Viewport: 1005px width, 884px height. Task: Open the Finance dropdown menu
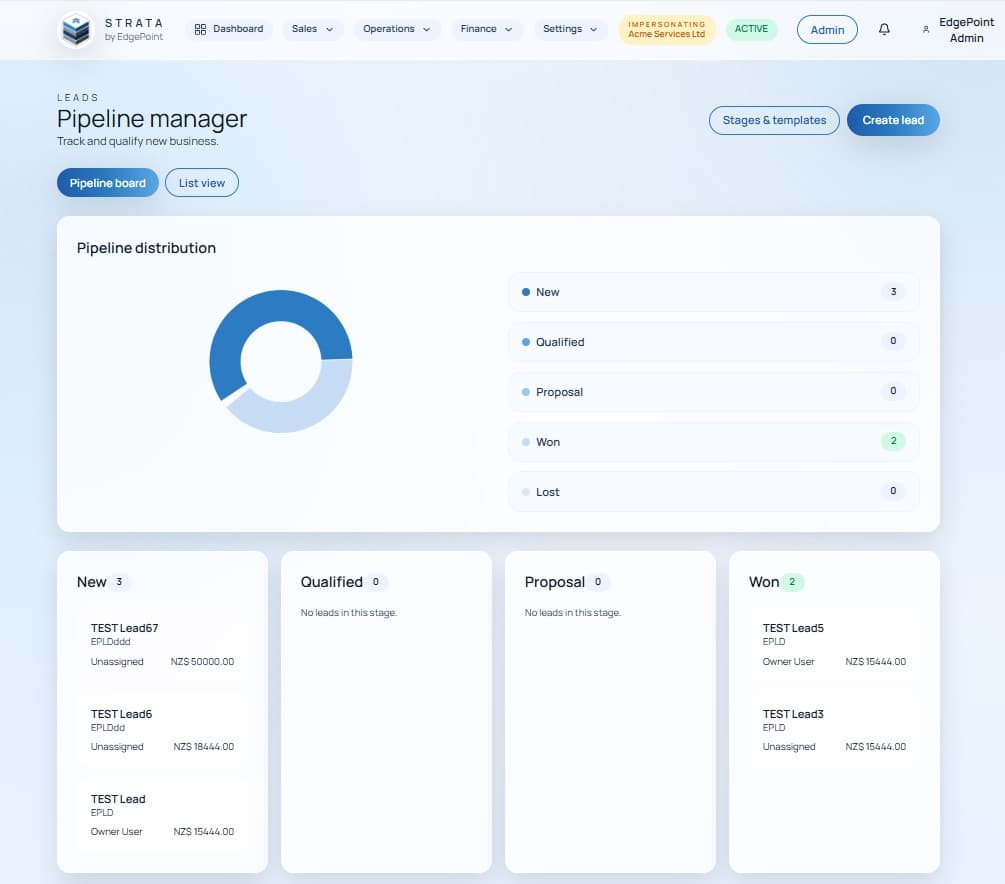[486, 29]
